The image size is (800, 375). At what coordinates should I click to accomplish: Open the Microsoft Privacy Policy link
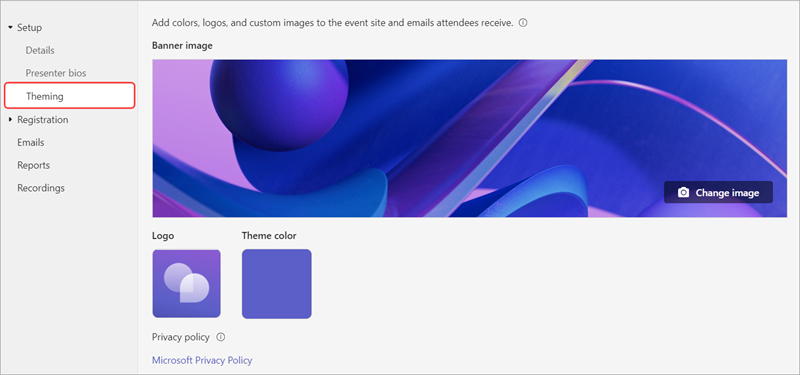pos(202,360)
